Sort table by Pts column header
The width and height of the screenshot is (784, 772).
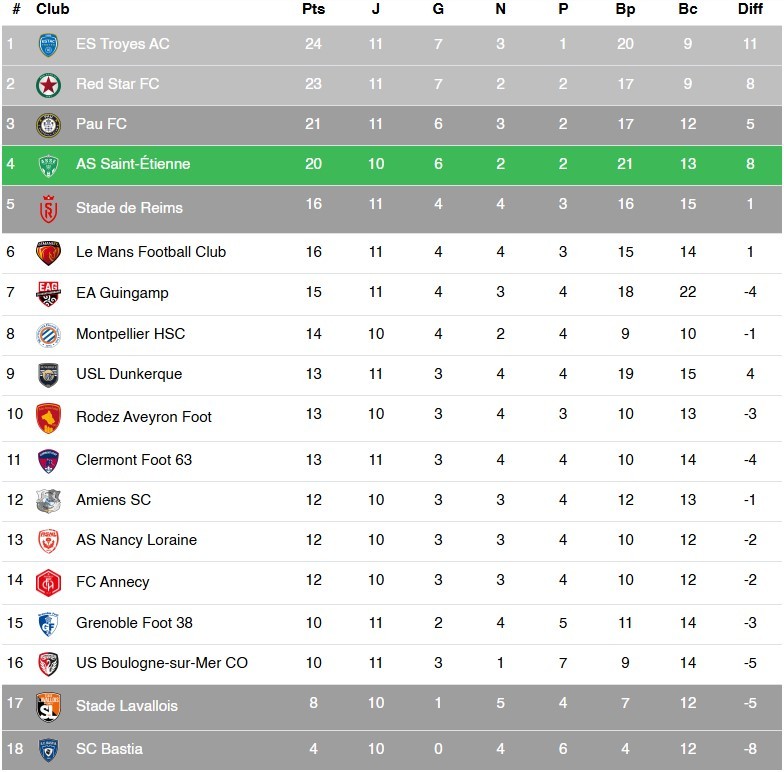point(313,9)
